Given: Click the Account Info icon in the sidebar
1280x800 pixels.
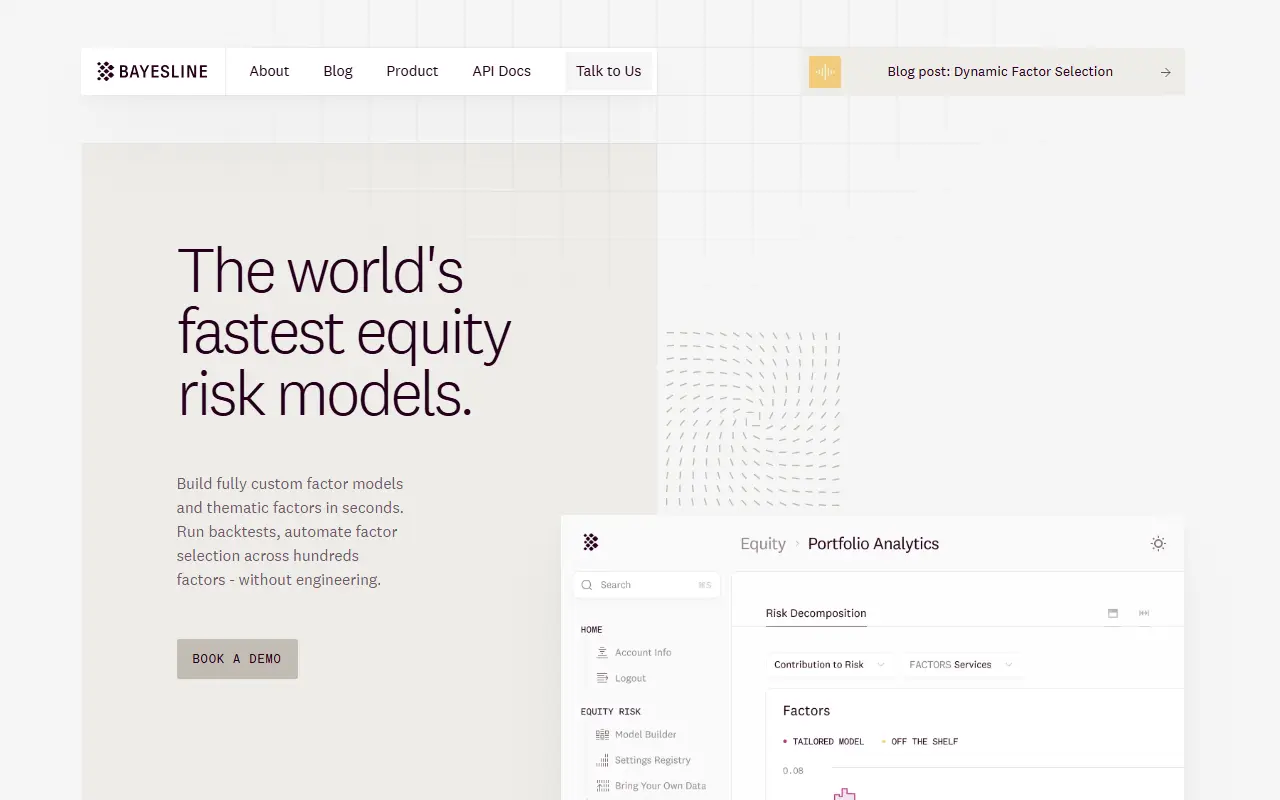Looking at the screenshot, I should pos(602,652).
